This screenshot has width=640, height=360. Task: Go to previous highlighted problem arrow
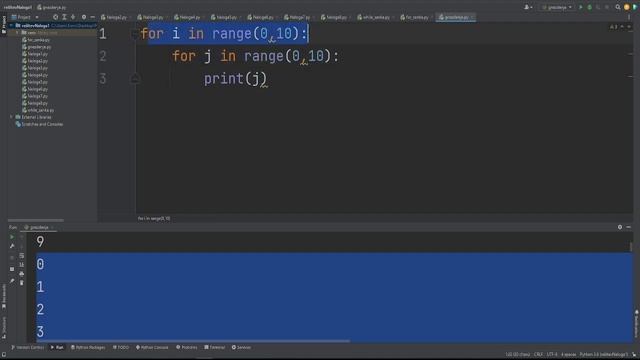coord(622,27)
